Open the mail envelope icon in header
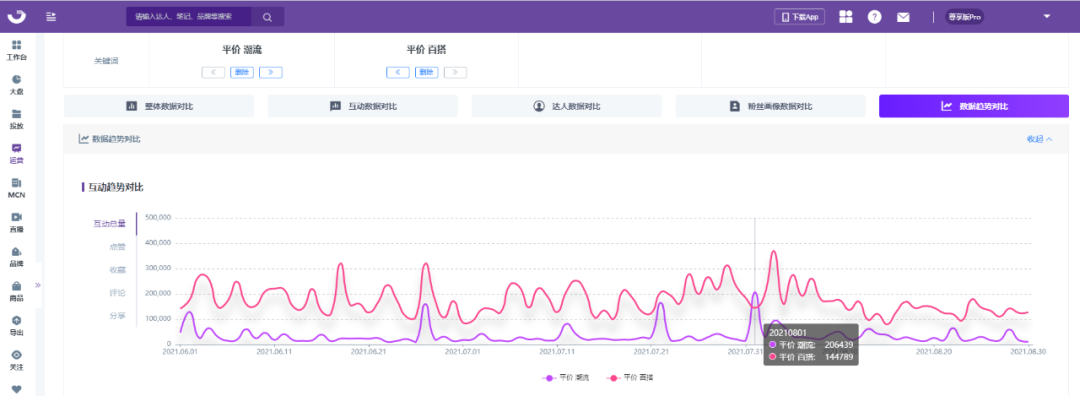Viewport: 1080px width, 396px height. (x=903, y=17)
